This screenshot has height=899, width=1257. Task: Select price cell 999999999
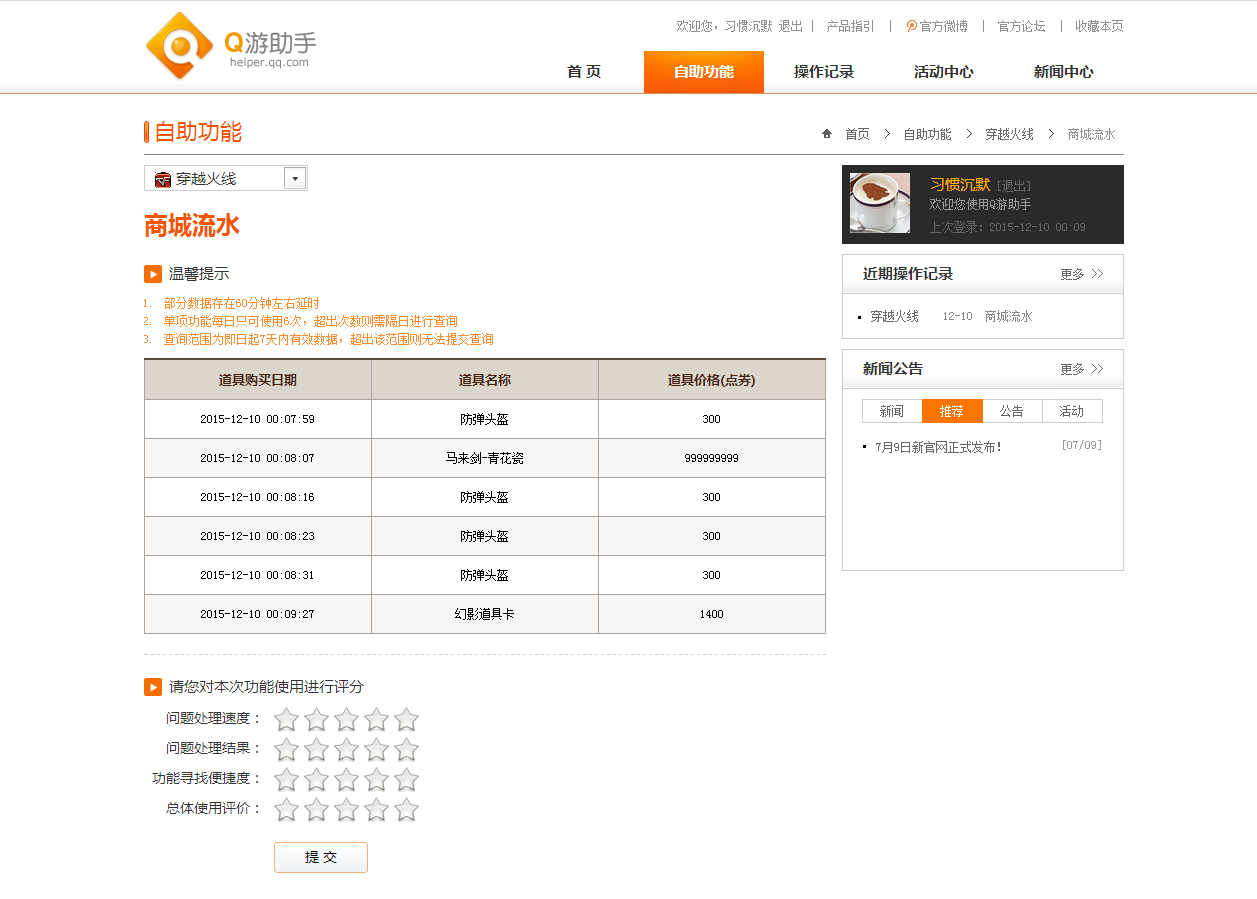(712, 458)
